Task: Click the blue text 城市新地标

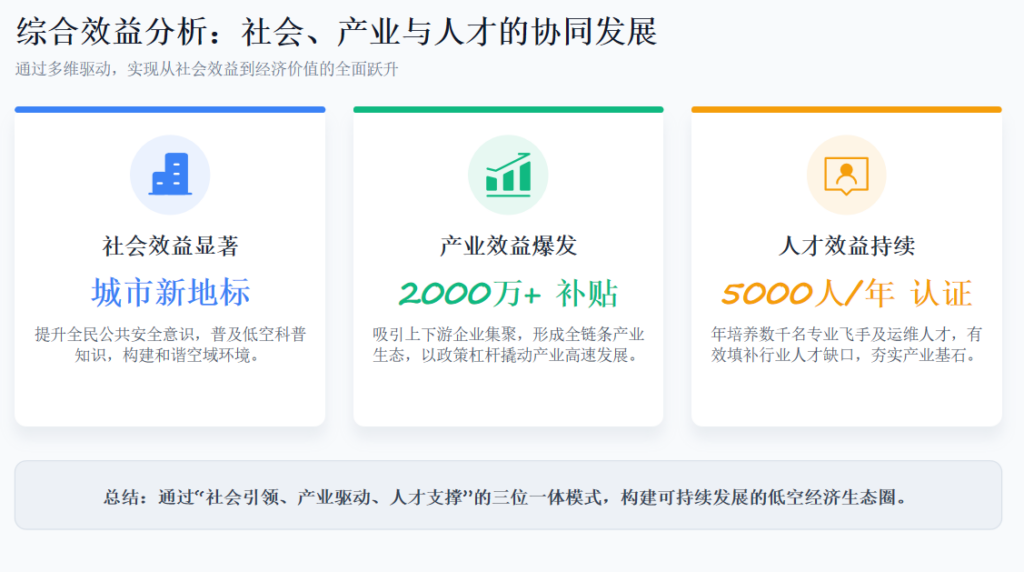Action: point(170,293)
